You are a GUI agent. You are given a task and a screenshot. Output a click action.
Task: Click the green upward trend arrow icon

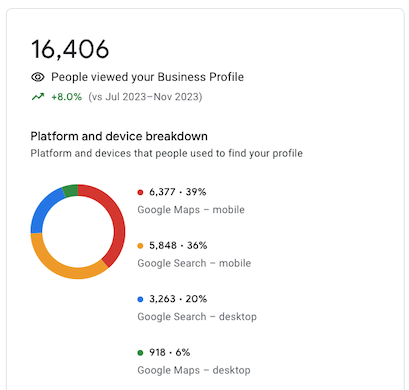click(38, 97)
